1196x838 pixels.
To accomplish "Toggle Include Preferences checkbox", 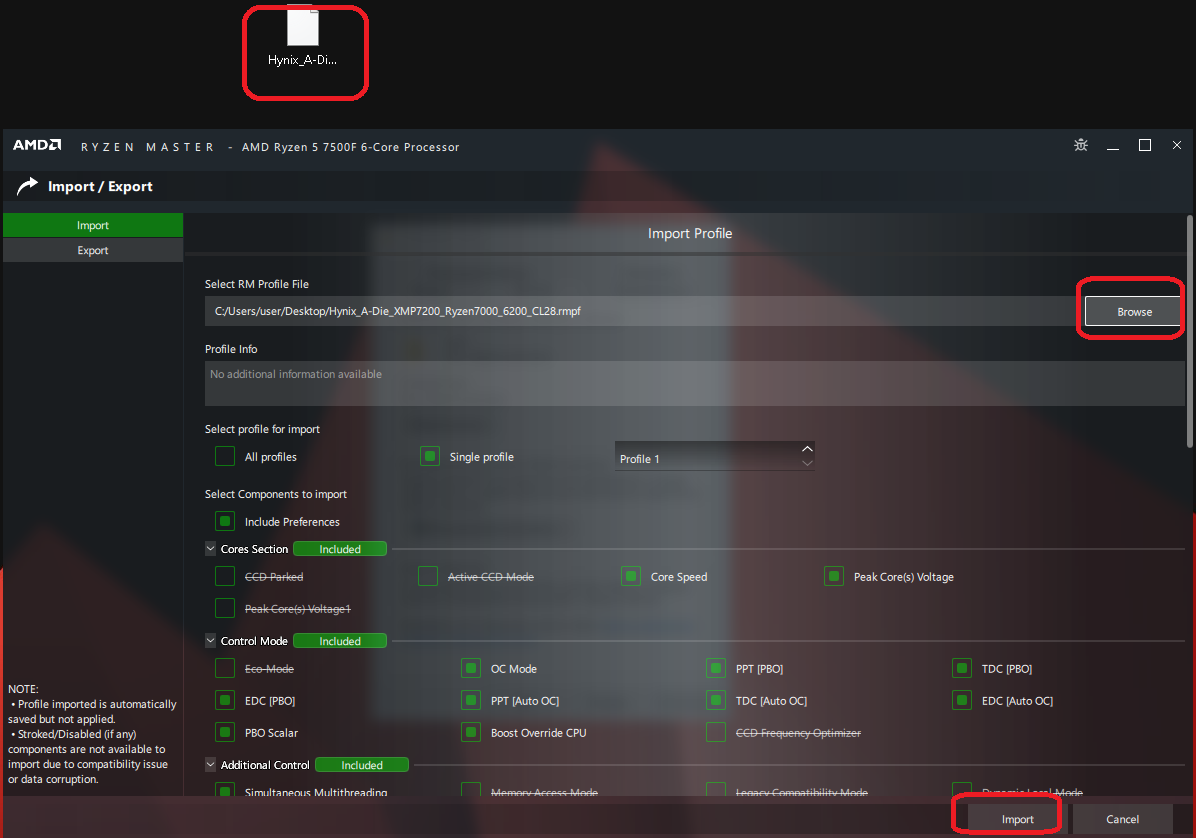I will click(225, 522).
